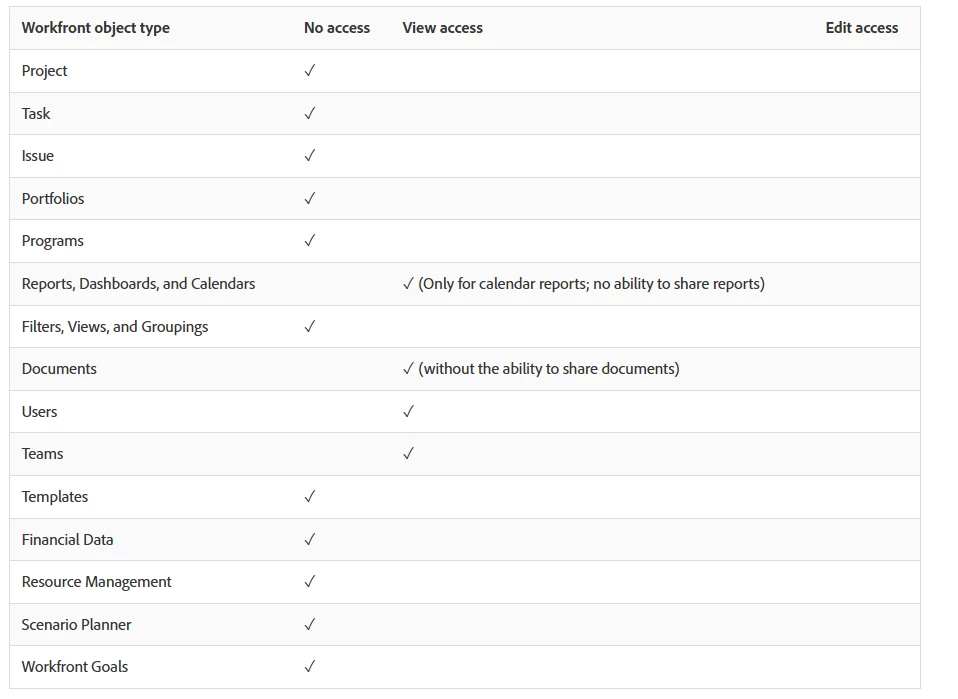Select the checkmark beside Issue
This screenshot has height=699, width=958.
(310, 156)
